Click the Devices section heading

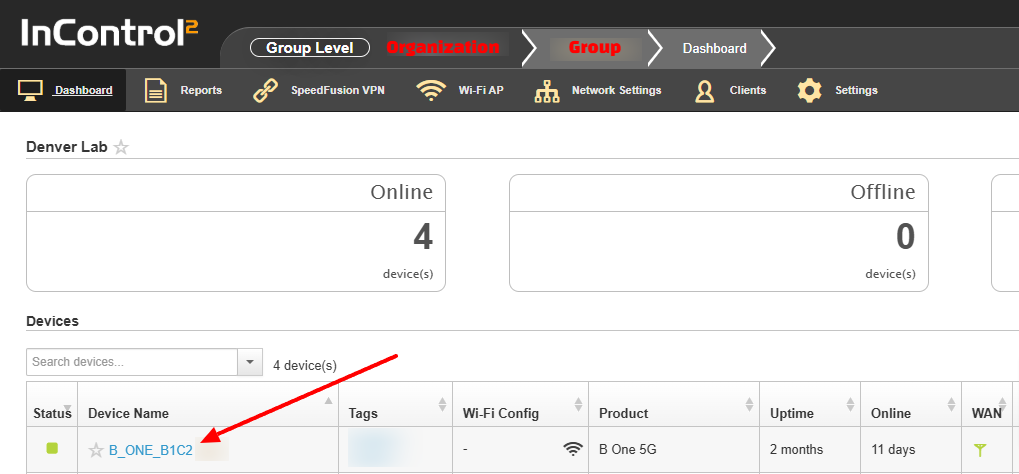tap(52, 321)
